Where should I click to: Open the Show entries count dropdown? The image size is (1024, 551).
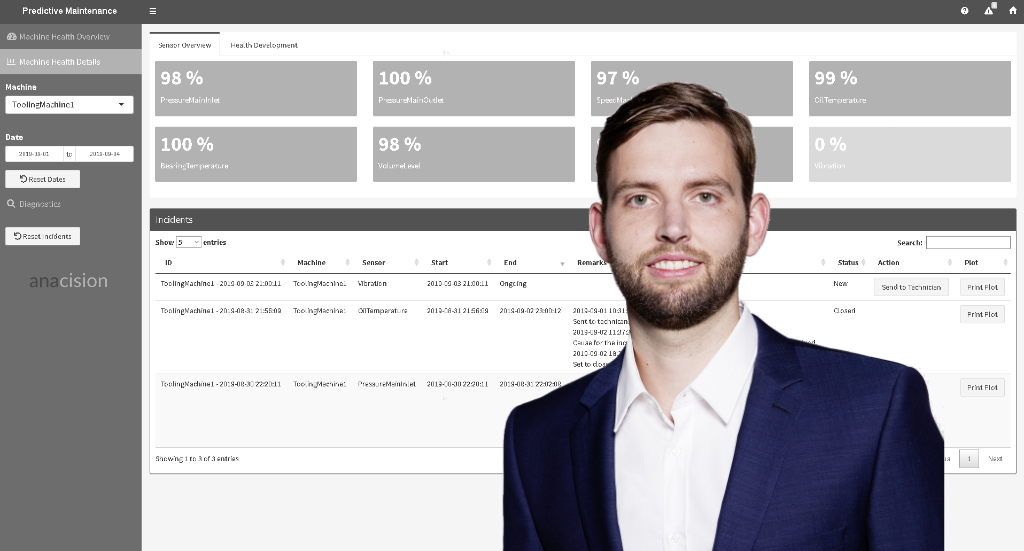tap(188, 242)
